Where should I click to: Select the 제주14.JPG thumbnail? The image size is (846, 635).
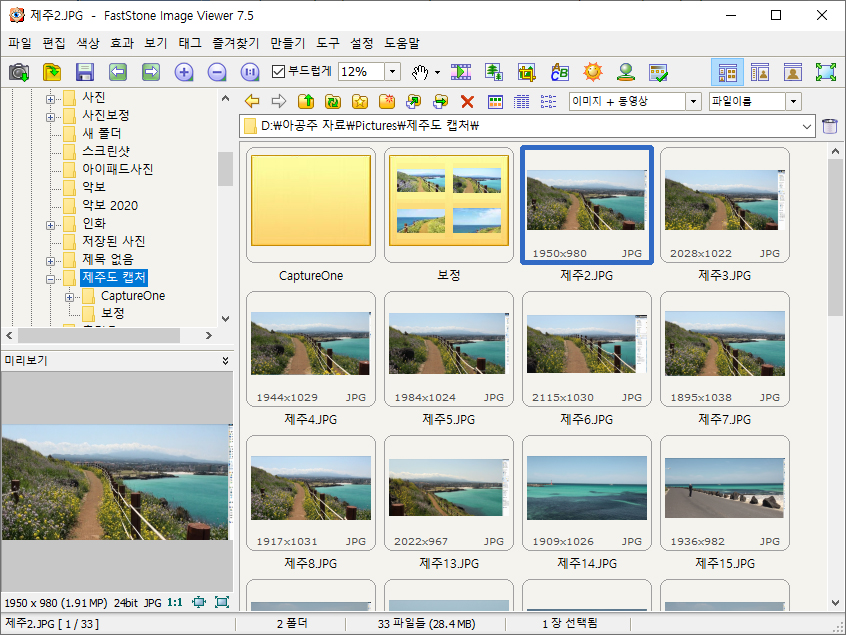coord(586,493)
